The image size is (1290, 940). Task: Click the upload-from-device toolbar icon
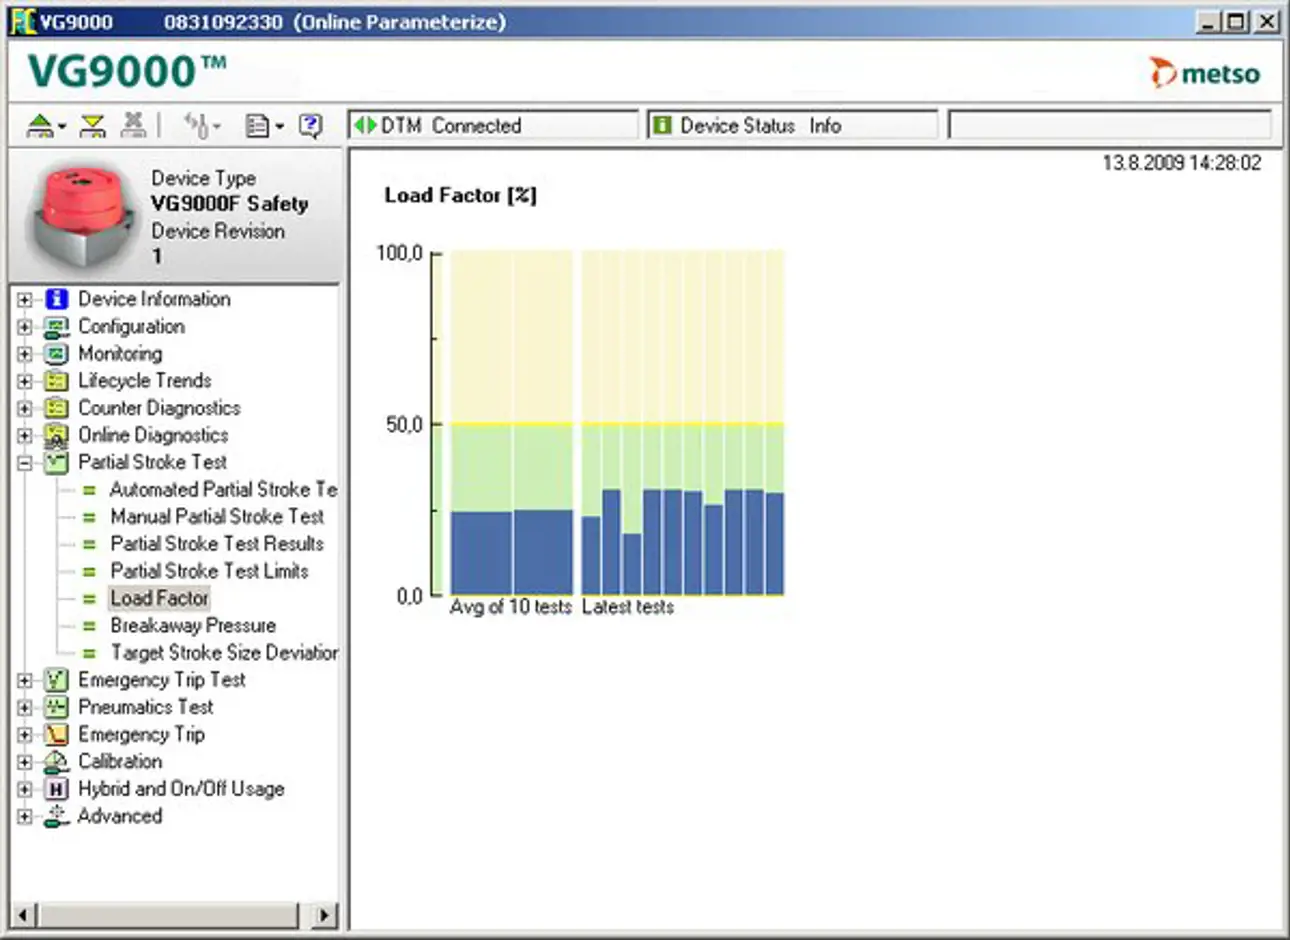(x=40, y=126)
